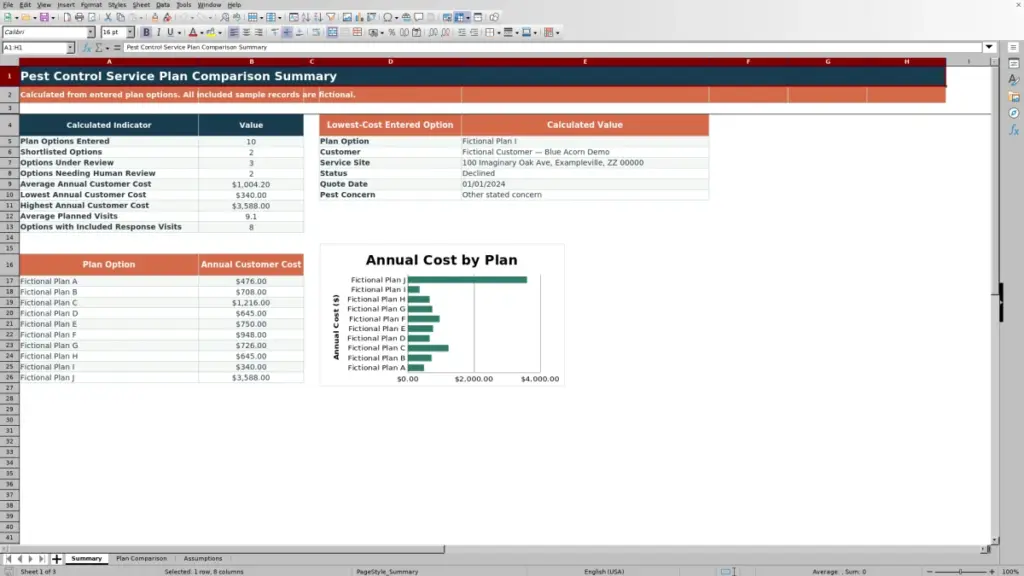Open the sidebar Navigator panel icon
Viewport: 1024px width, 576px height.
point(1014,114)
